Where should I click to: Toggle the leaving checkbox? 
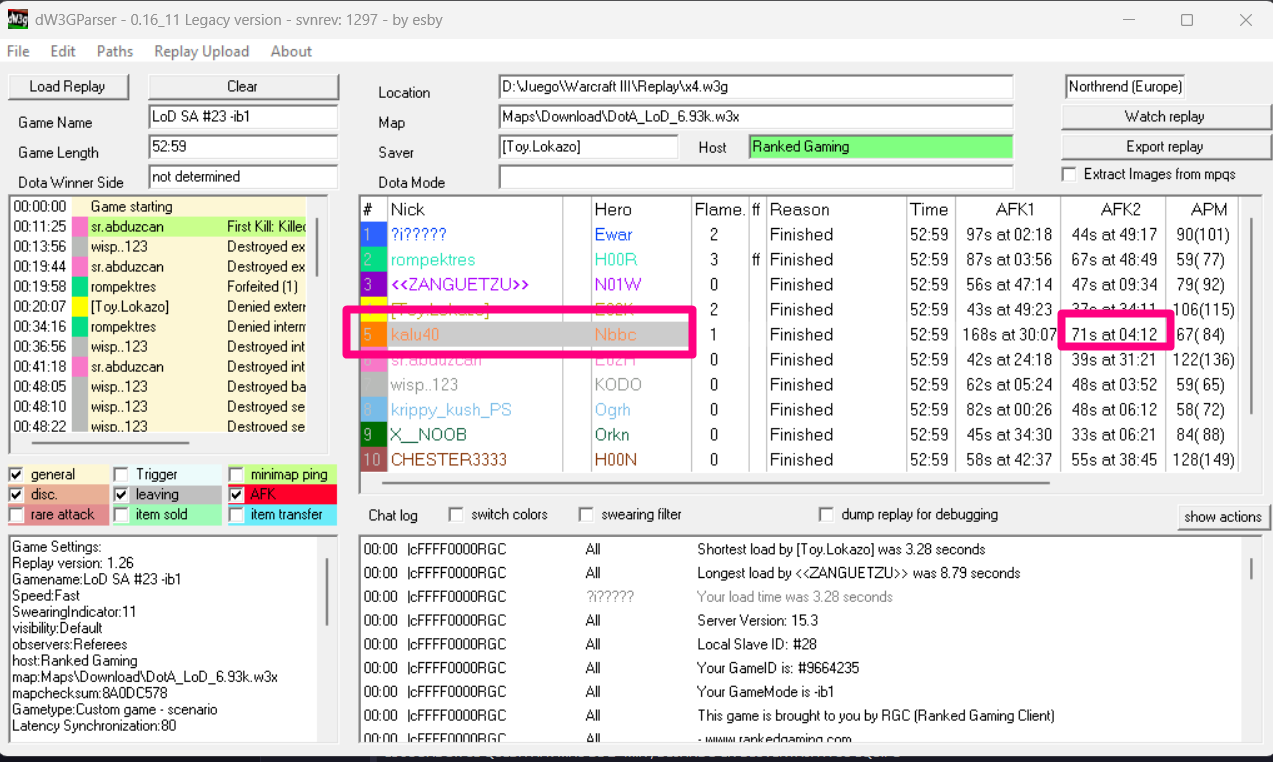point(121,494)
